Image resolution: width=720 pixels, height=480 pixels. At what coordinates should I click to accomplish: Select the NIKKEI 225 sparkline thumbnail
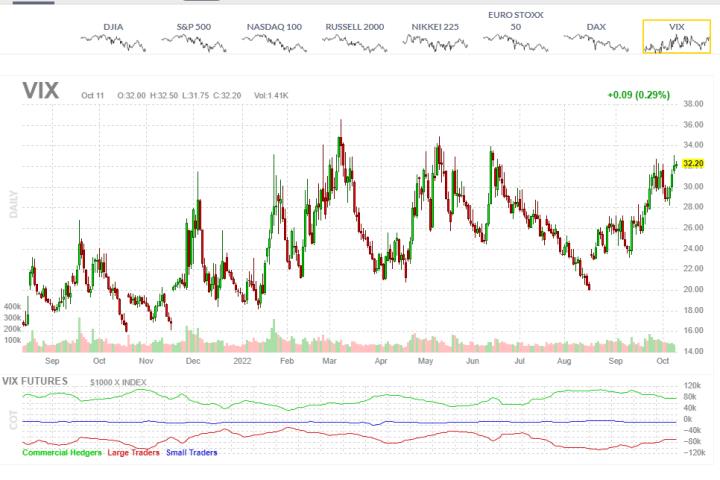[436, 38]
